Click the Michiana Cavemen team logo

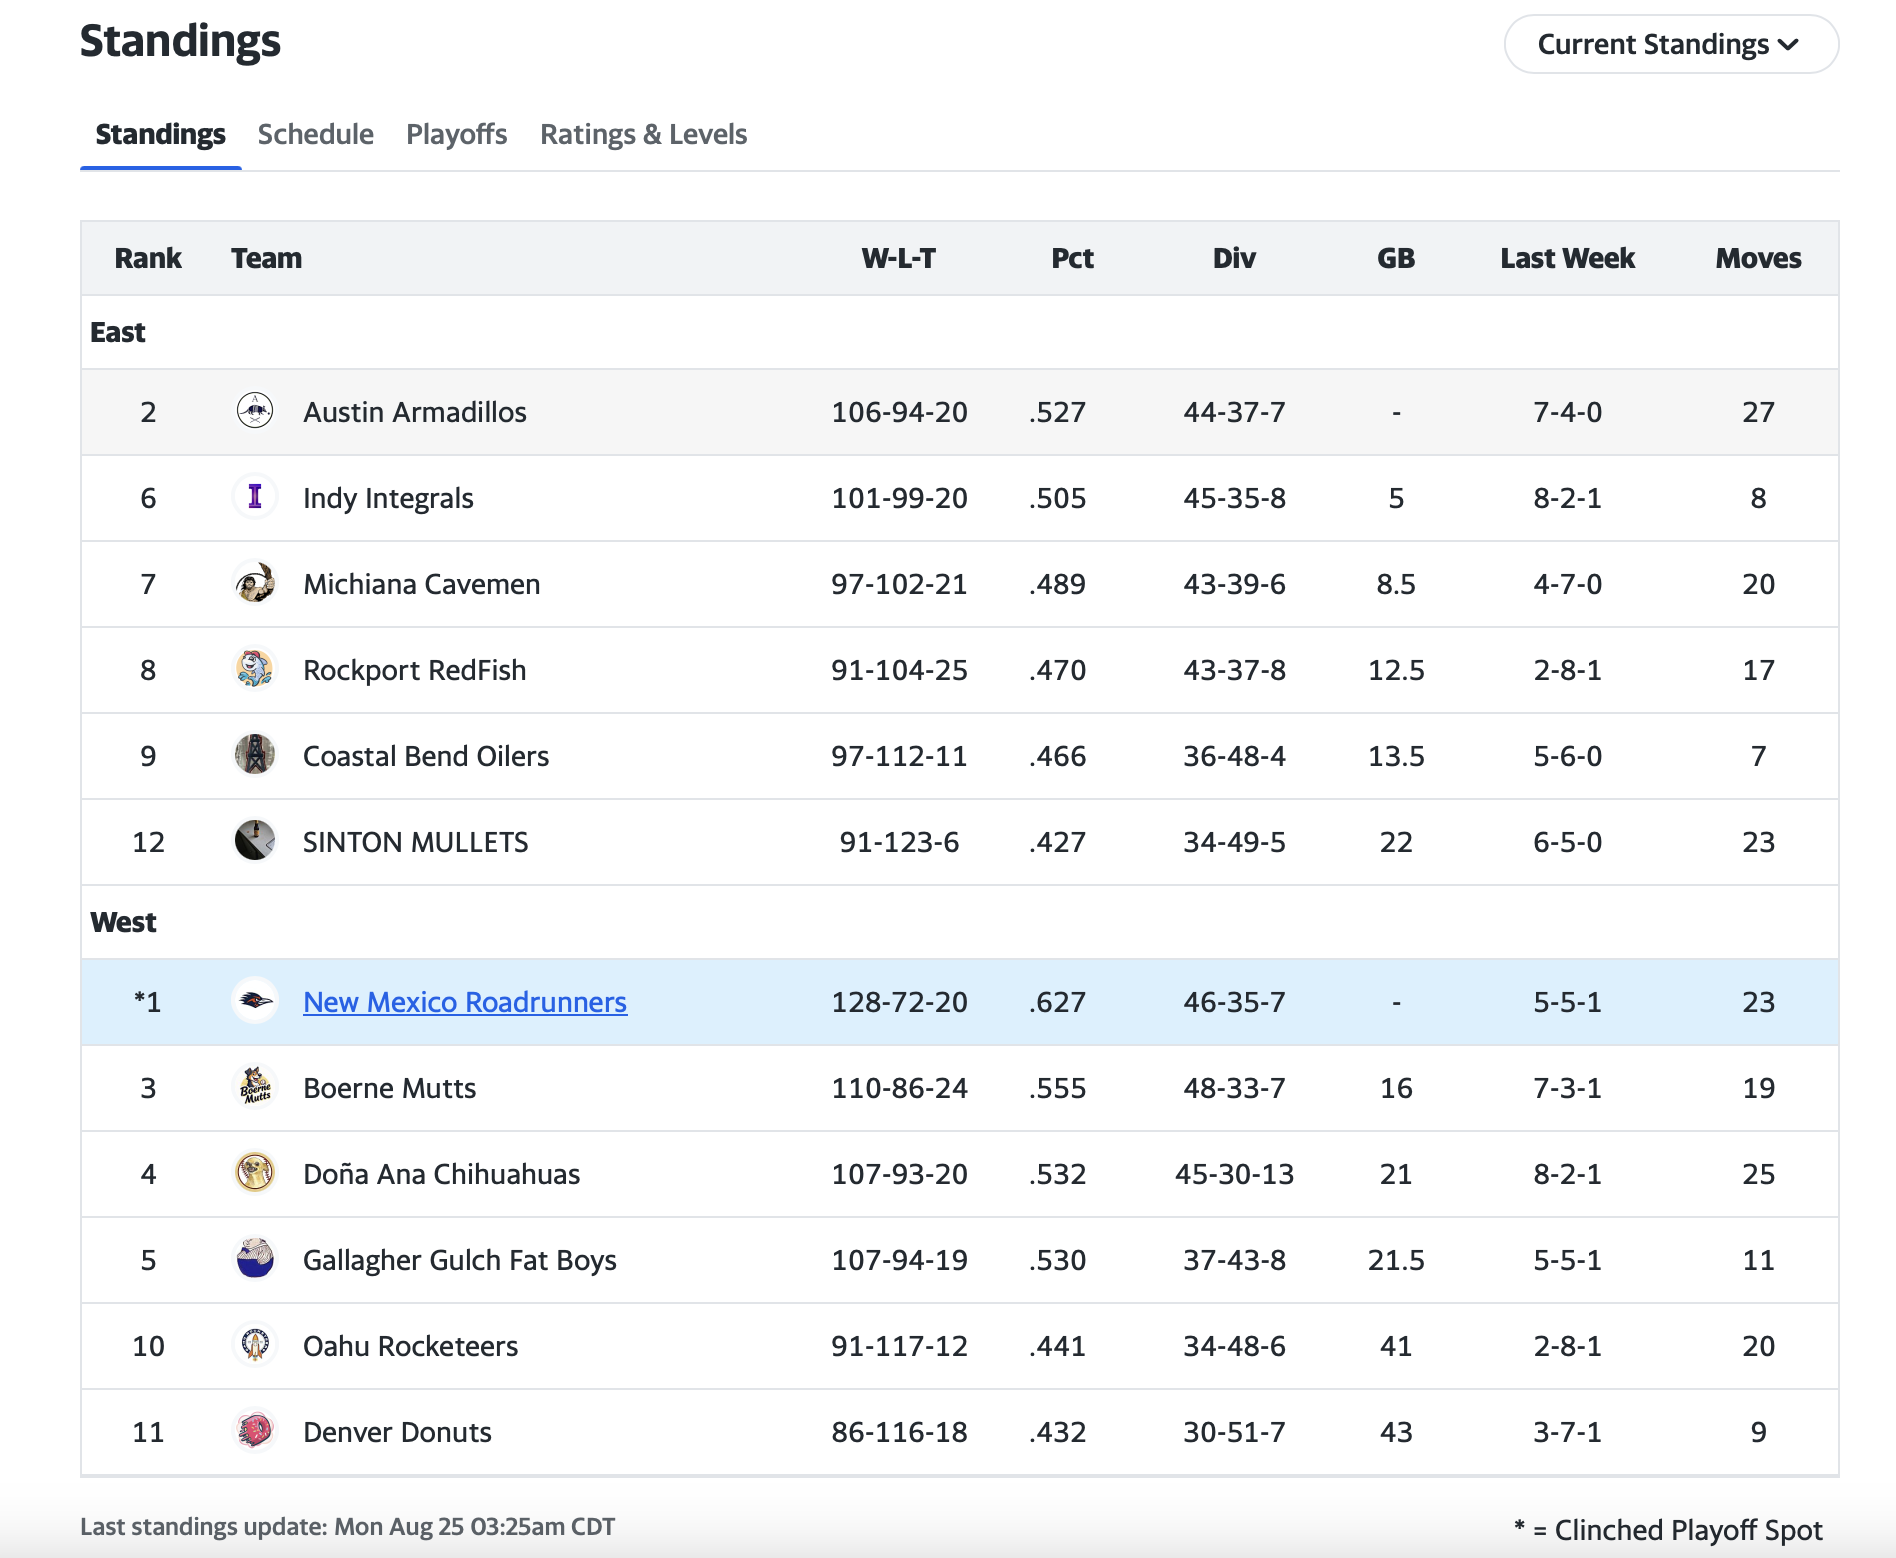255,583
